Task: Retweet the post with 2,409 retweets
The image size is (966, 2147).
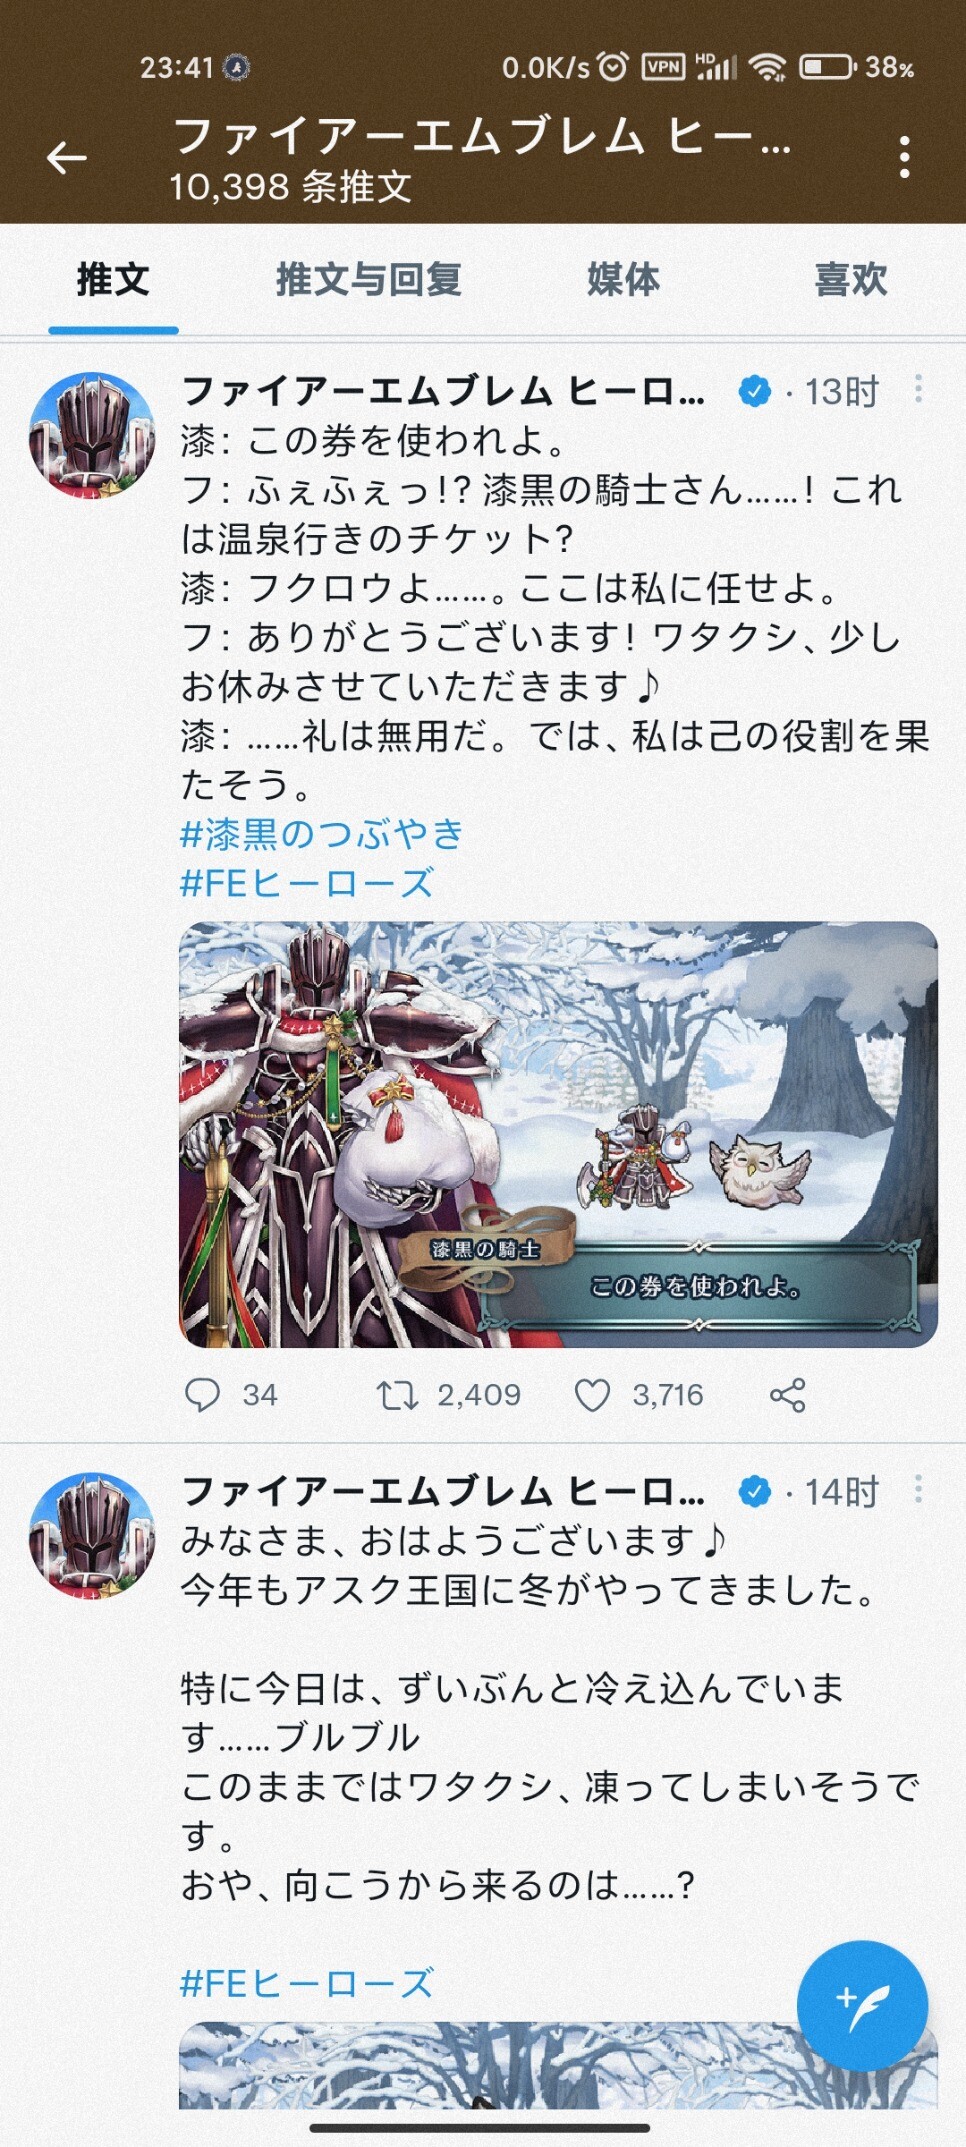Action: [x=397, y=1394]
